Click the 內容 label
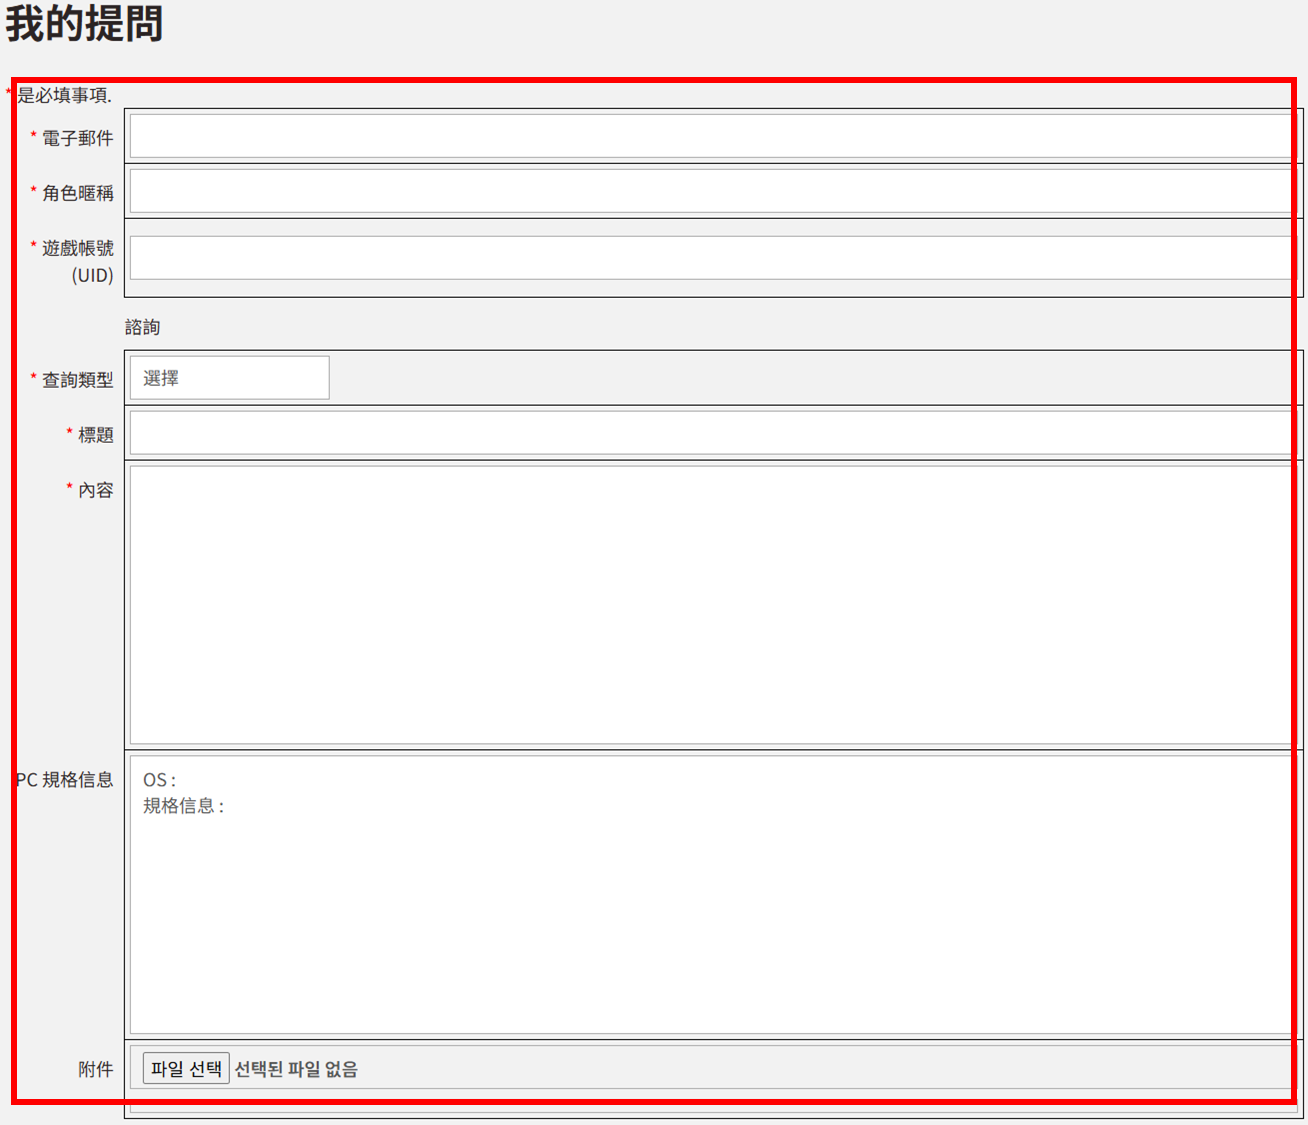 pyautogui.click(x=95, y=490)
